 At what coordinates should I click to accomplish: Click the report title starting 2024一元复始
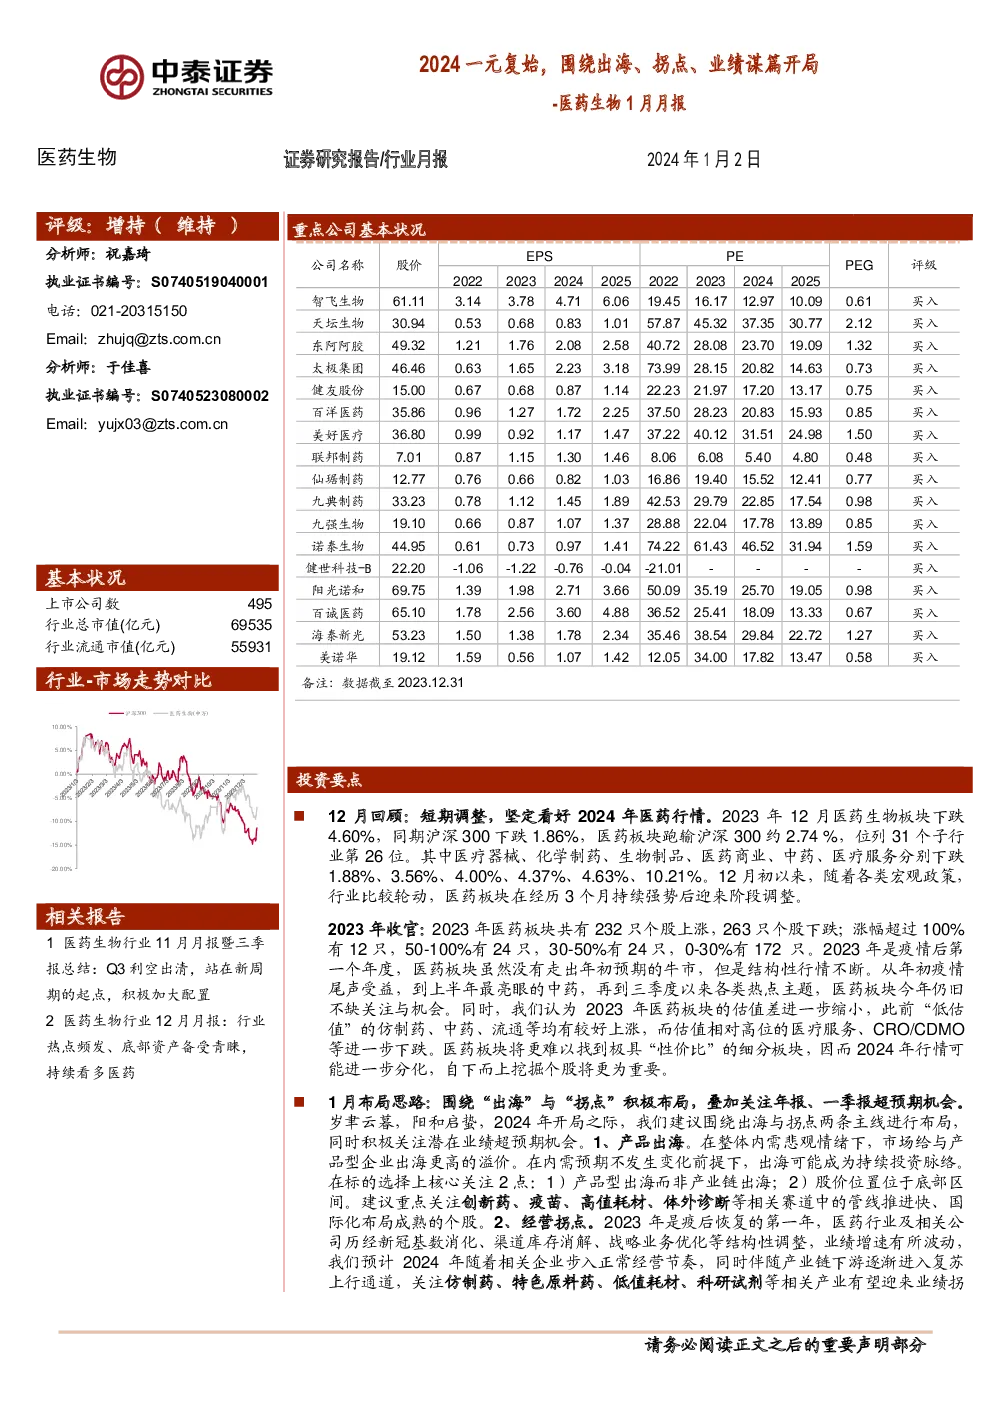pyautogui.click(x=618, y=64)
